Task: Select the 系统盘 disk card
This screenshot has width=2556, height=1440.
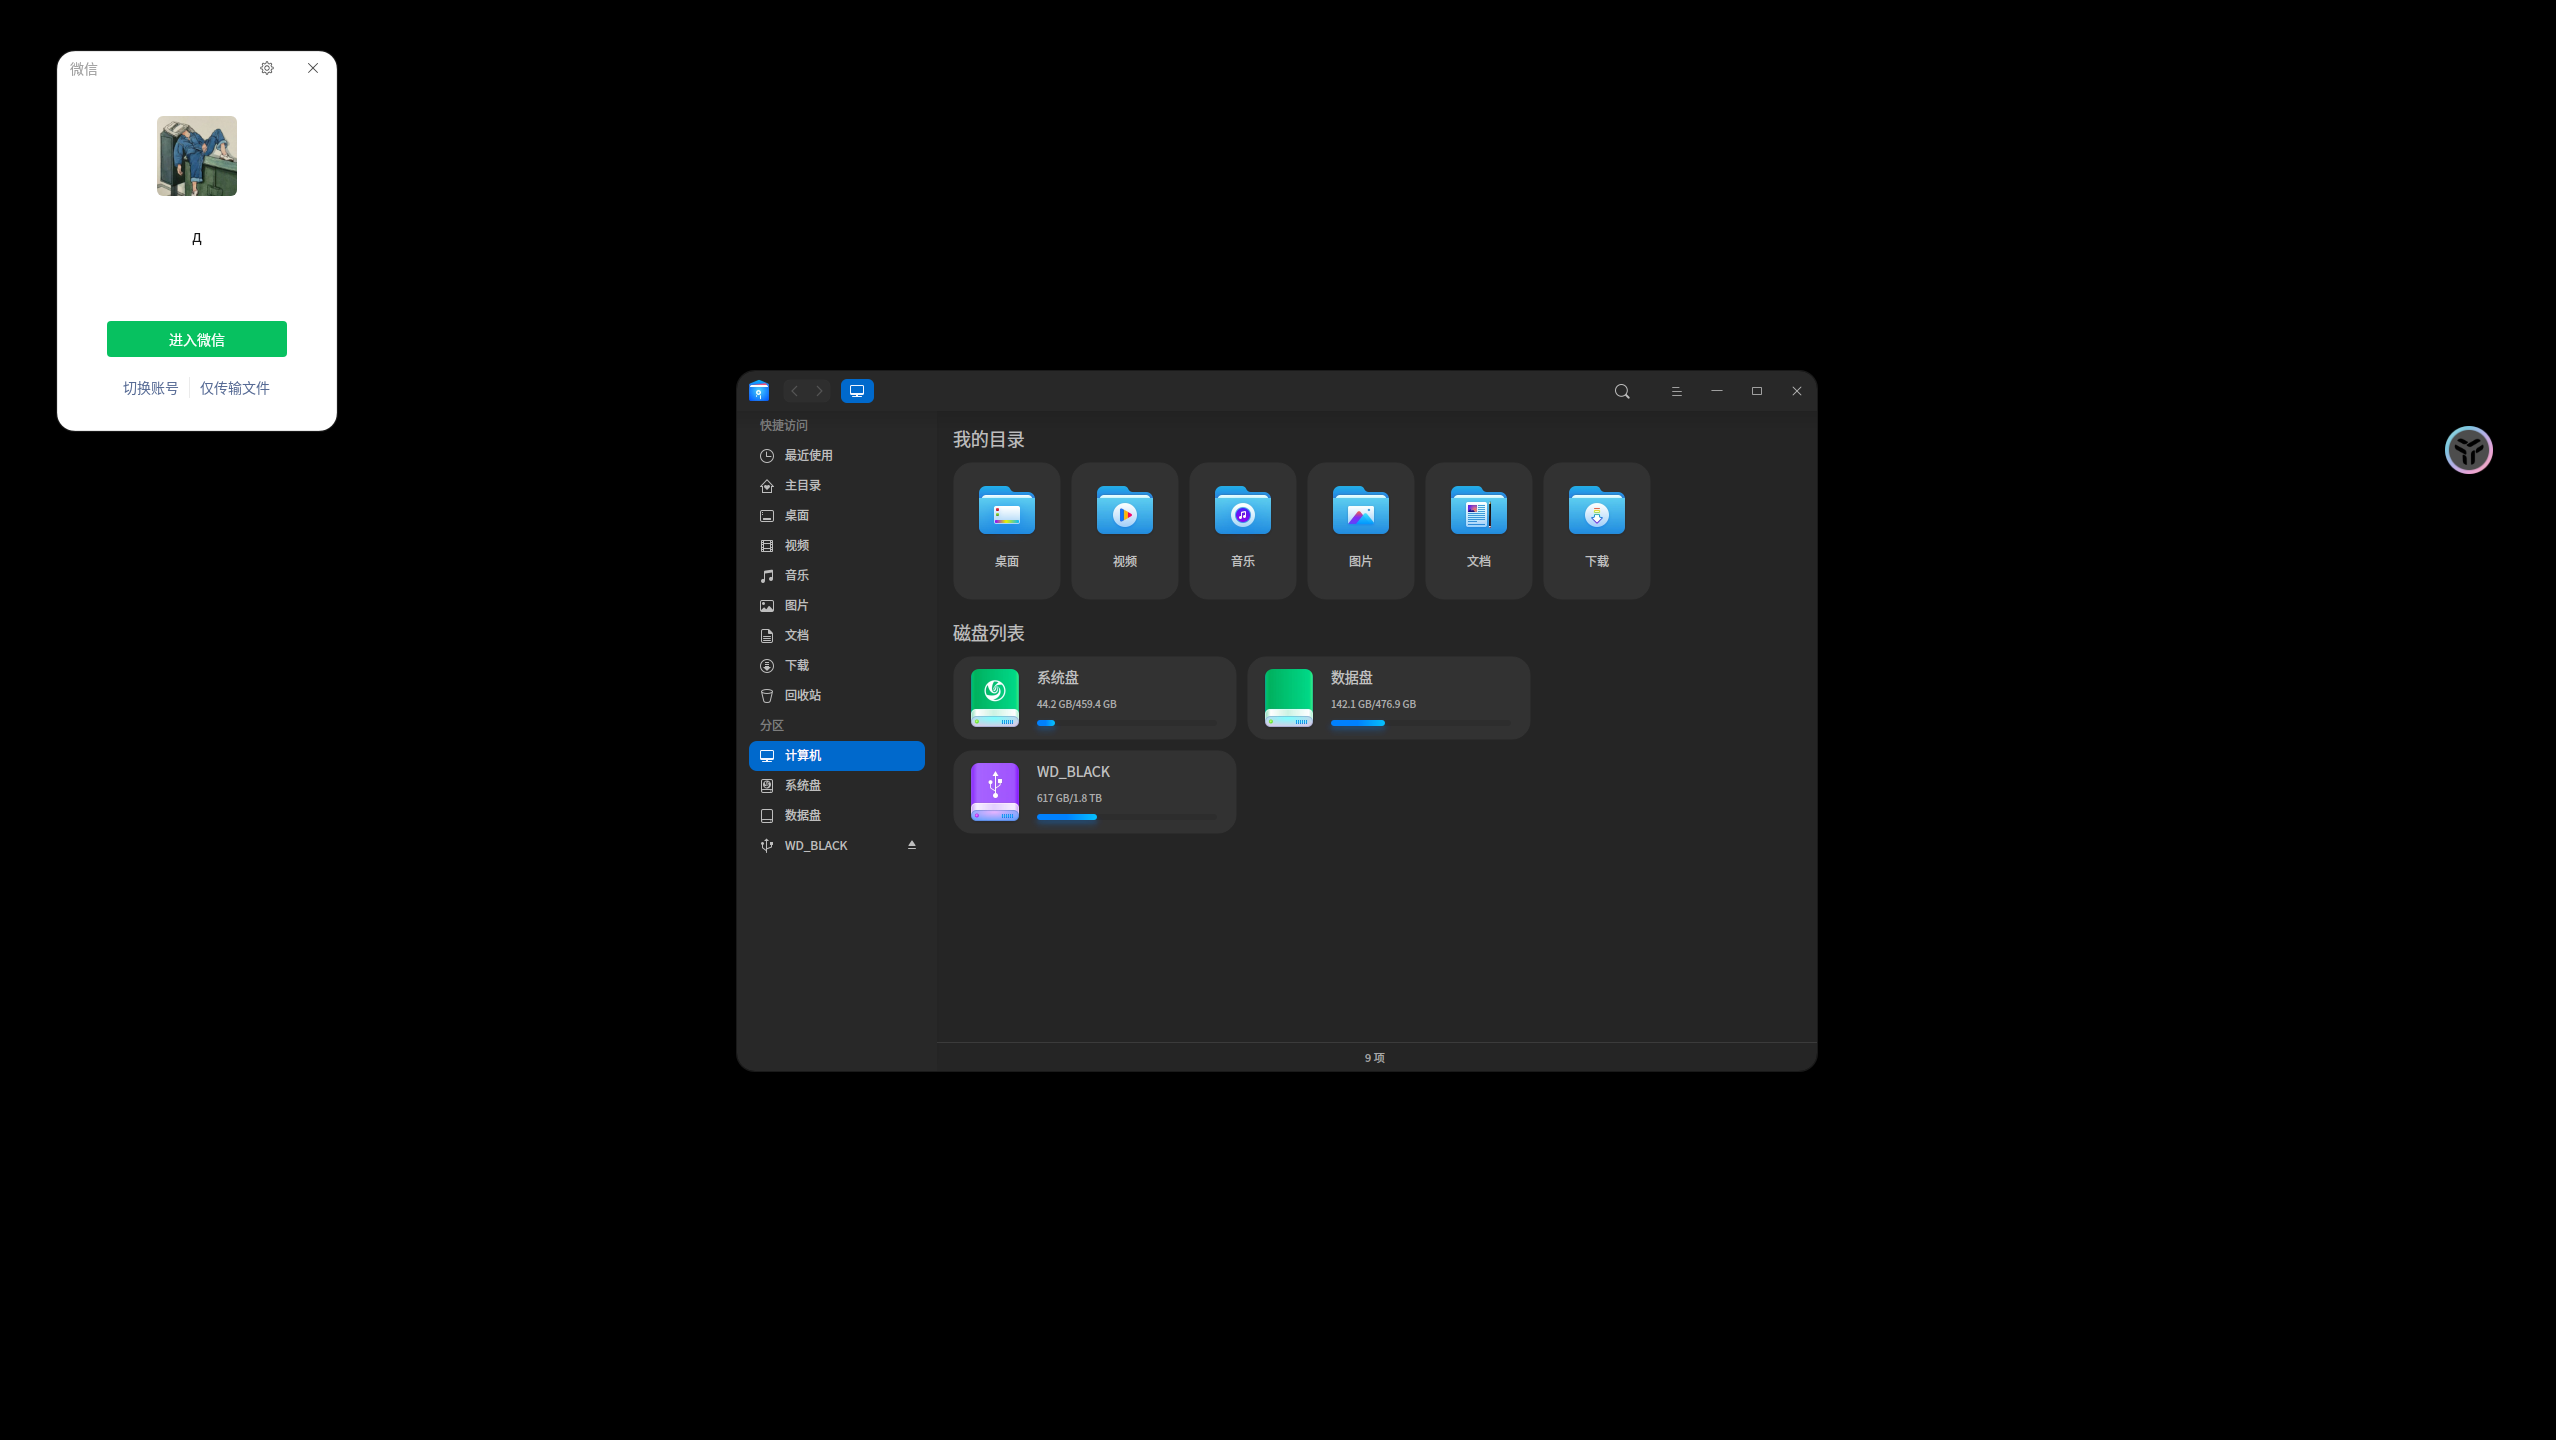Action: (x=1095, y=698)
